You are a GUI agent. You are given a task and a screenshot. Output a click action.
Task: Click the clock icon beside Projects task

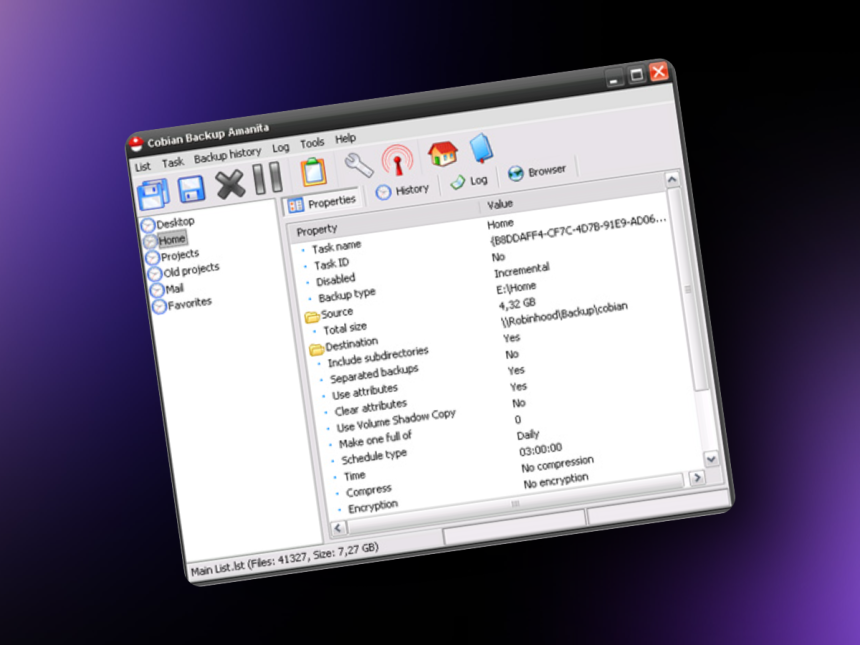(152, 257)
